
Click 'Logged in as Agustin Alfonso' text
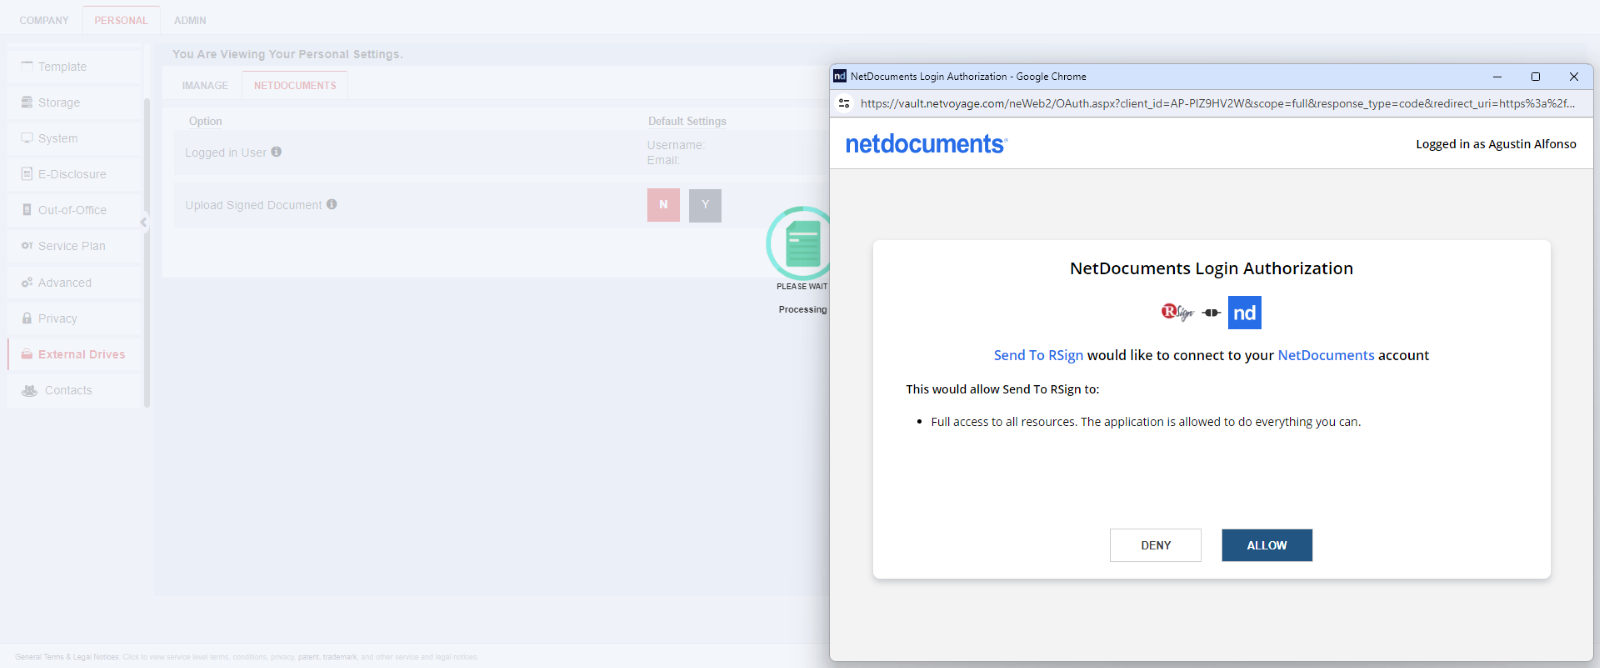point(1496,144)
